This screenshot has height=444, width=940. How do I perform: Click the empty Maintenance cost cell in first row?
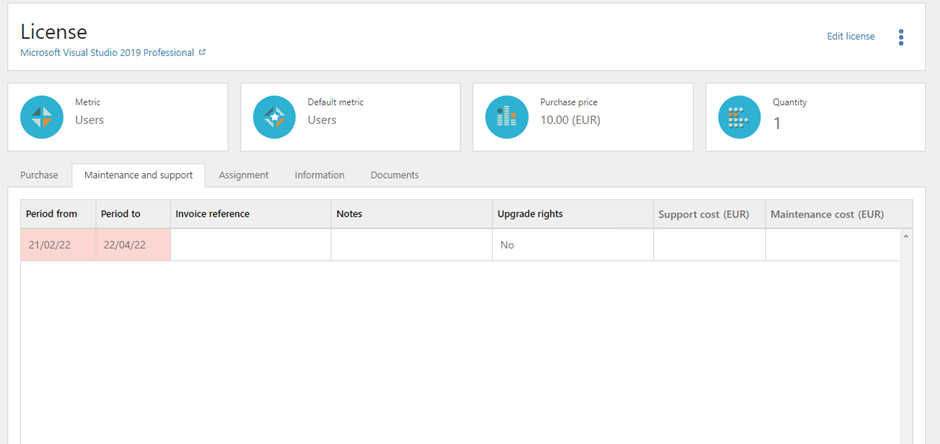[833, 244]
